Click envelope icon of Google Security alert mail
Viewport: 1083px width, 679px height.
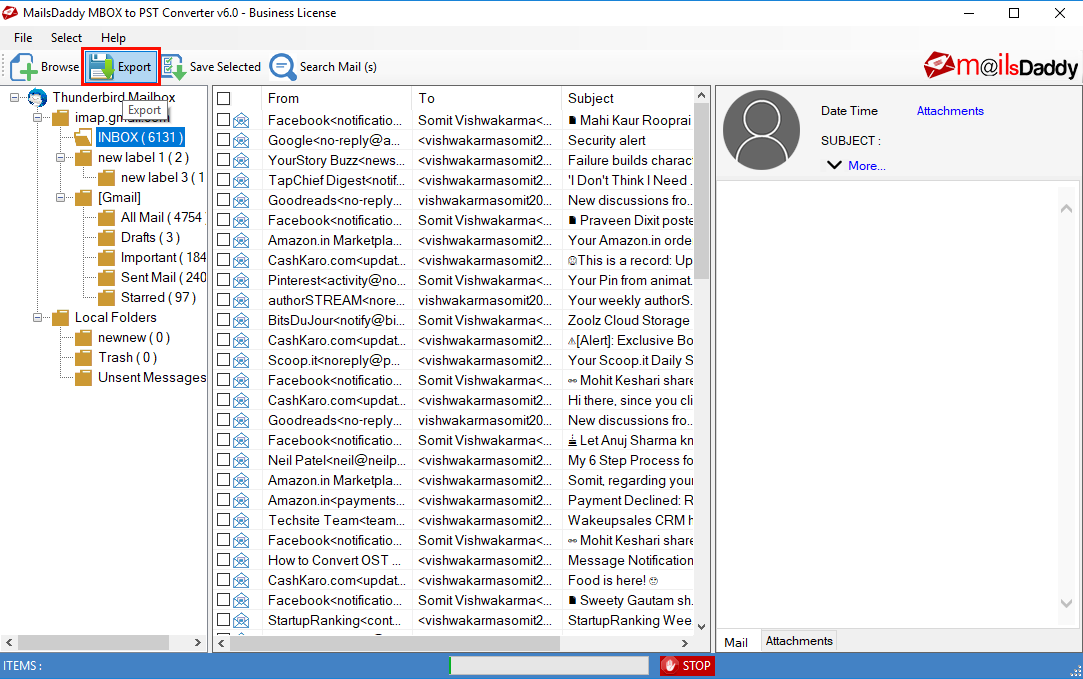(x=241, y=140)
